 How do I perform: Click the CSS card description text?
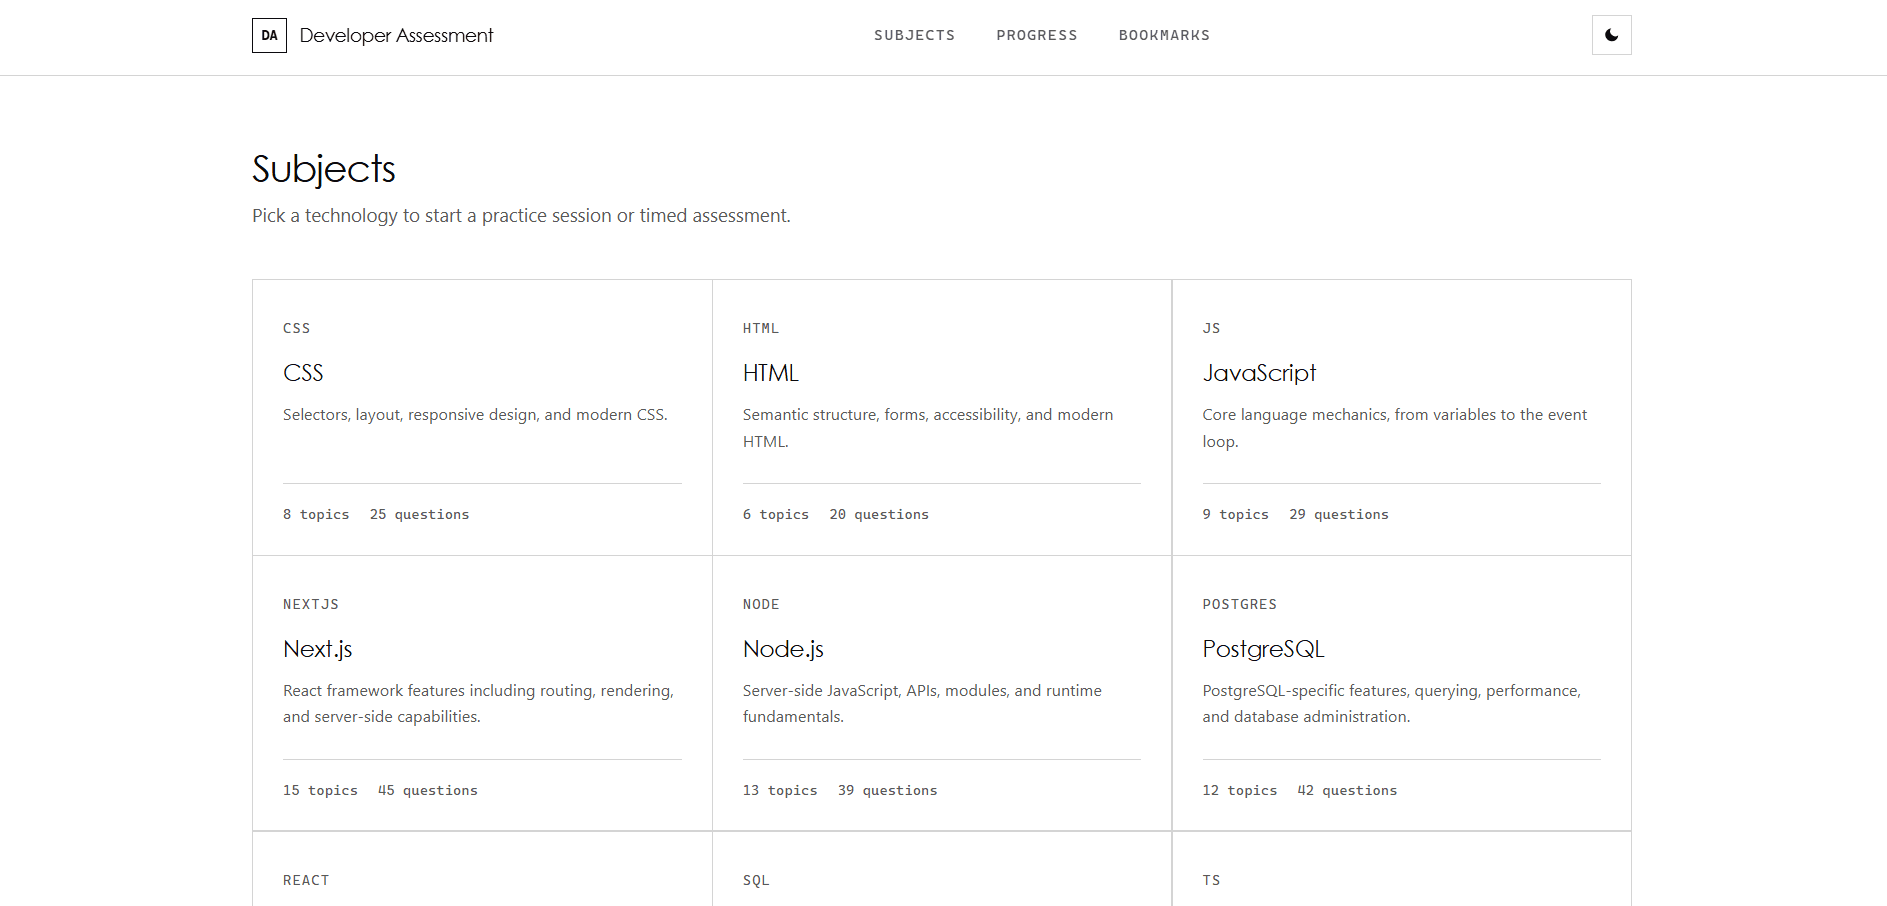point(475,415)
